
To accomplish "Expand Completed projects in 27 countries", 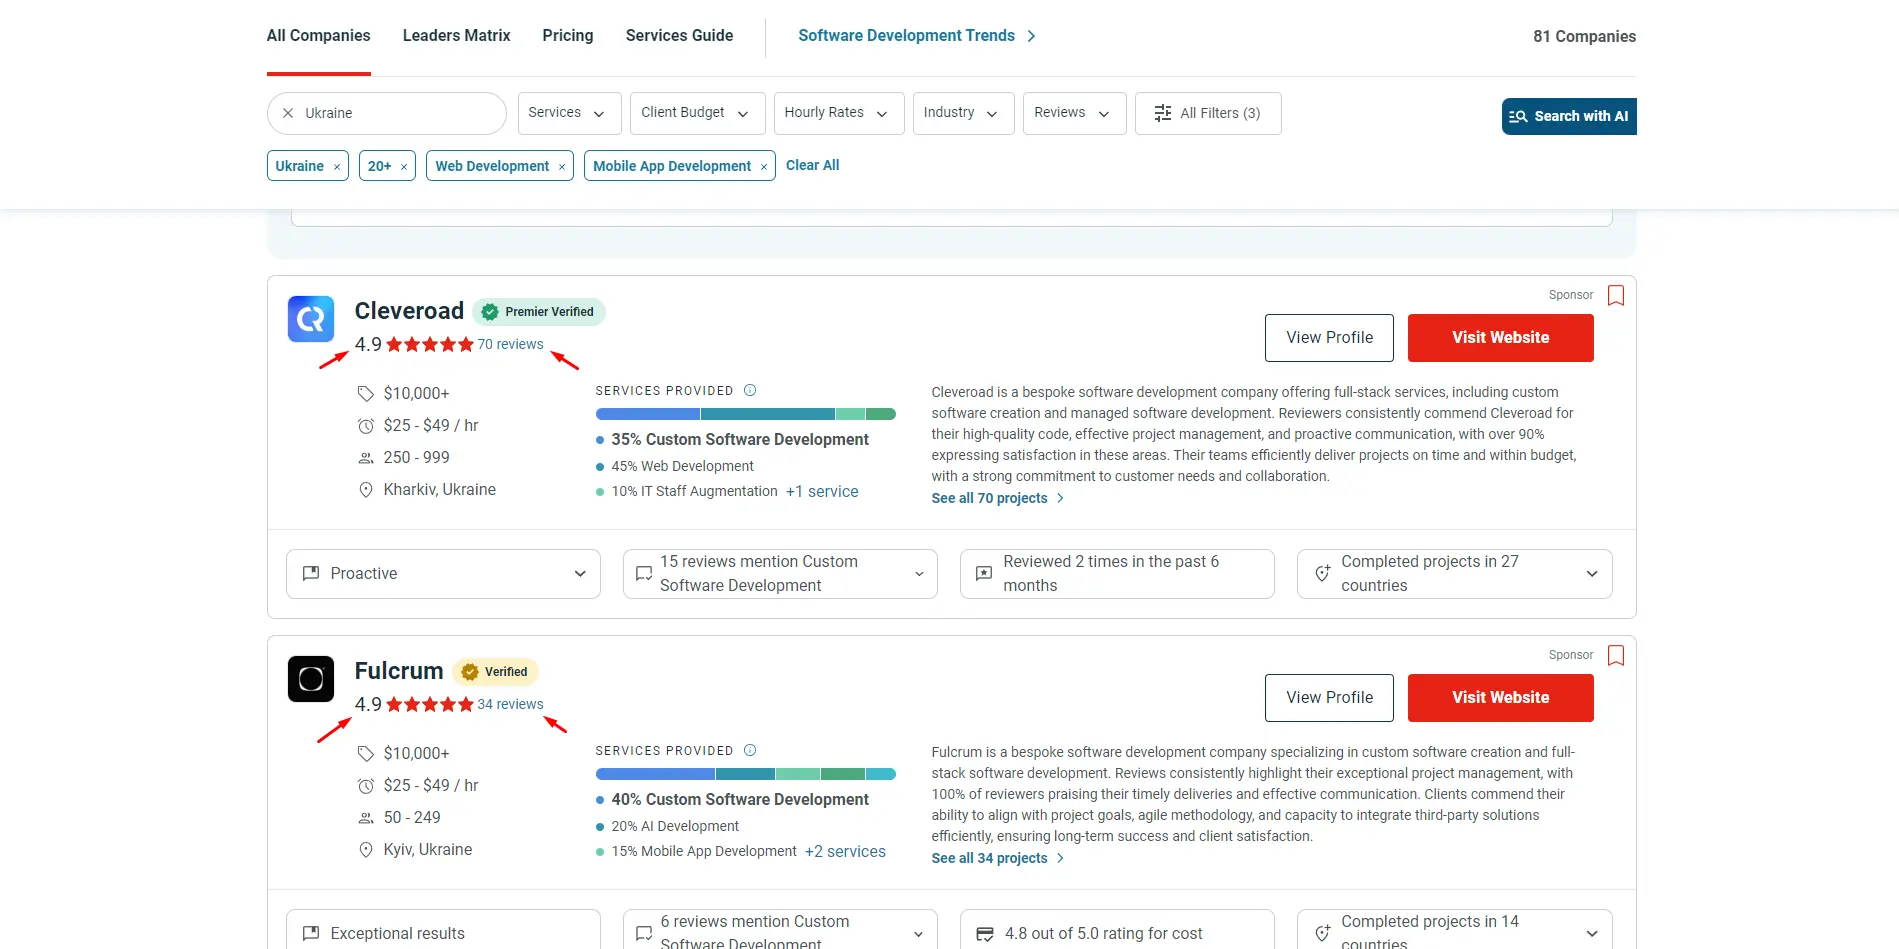I will [1455, 574].
